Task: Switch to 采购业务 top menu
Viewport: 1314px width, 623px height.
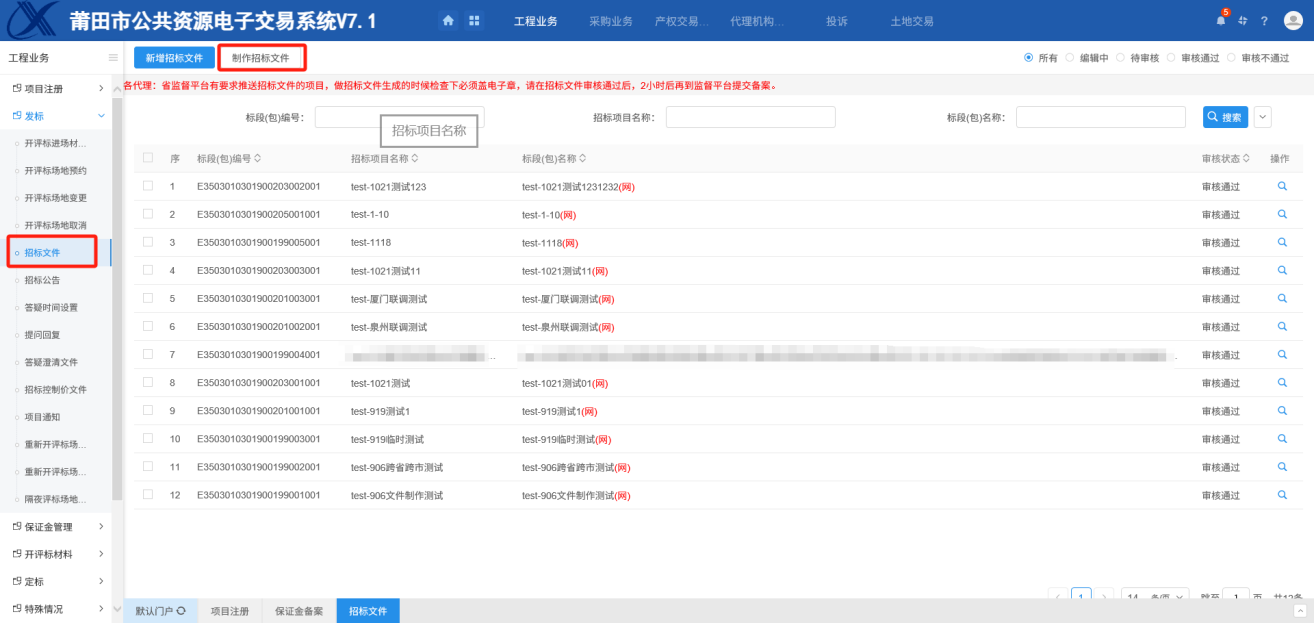Action: point(610,21)
